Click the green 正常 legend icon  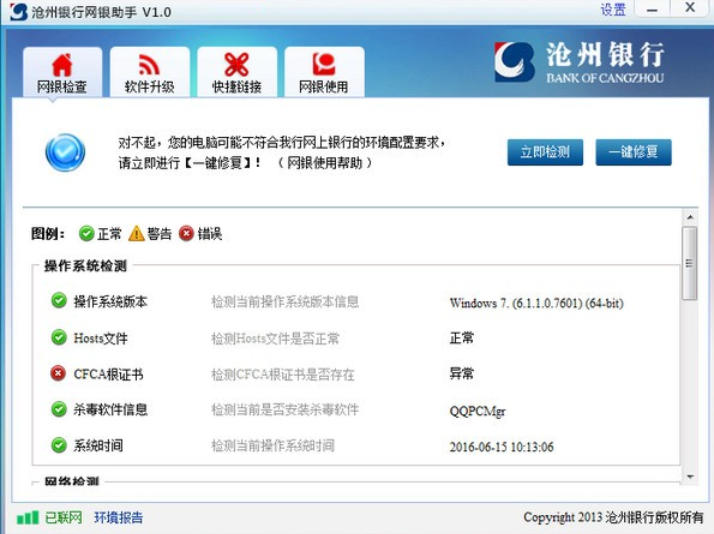click(x=86, y=234)
